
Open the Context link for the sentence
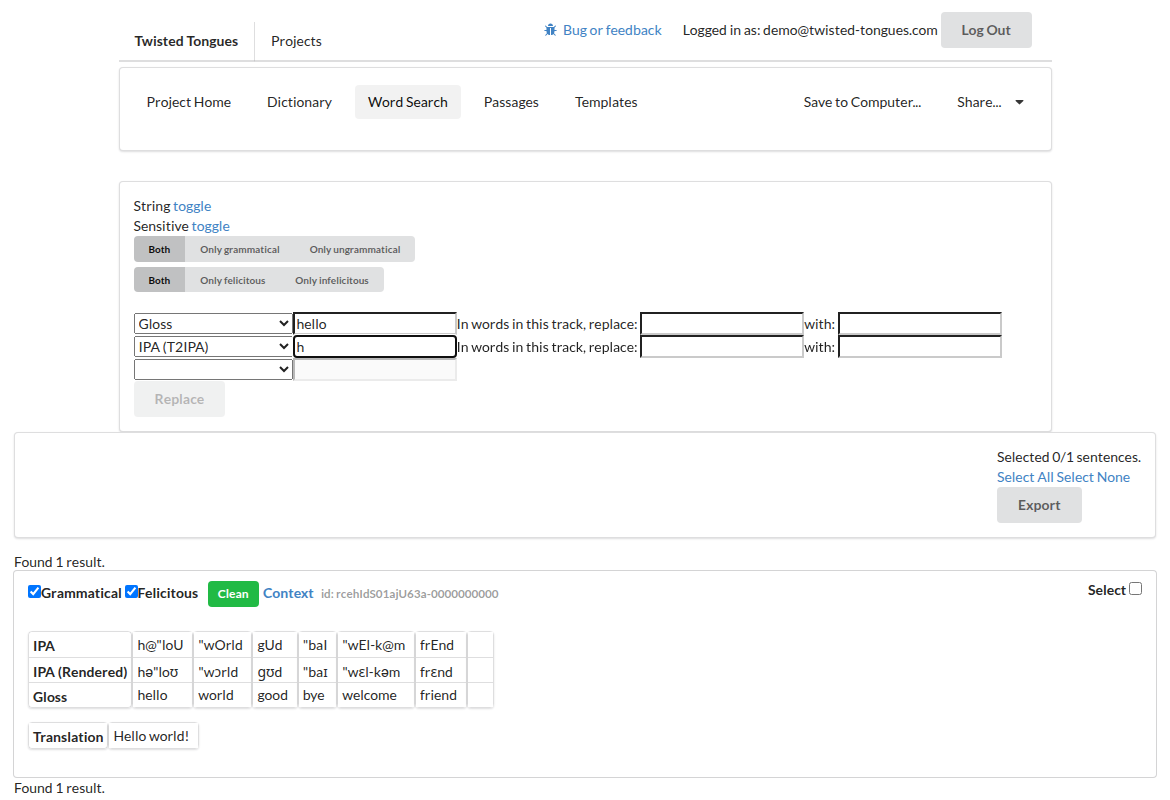click(x=288, y=593)
